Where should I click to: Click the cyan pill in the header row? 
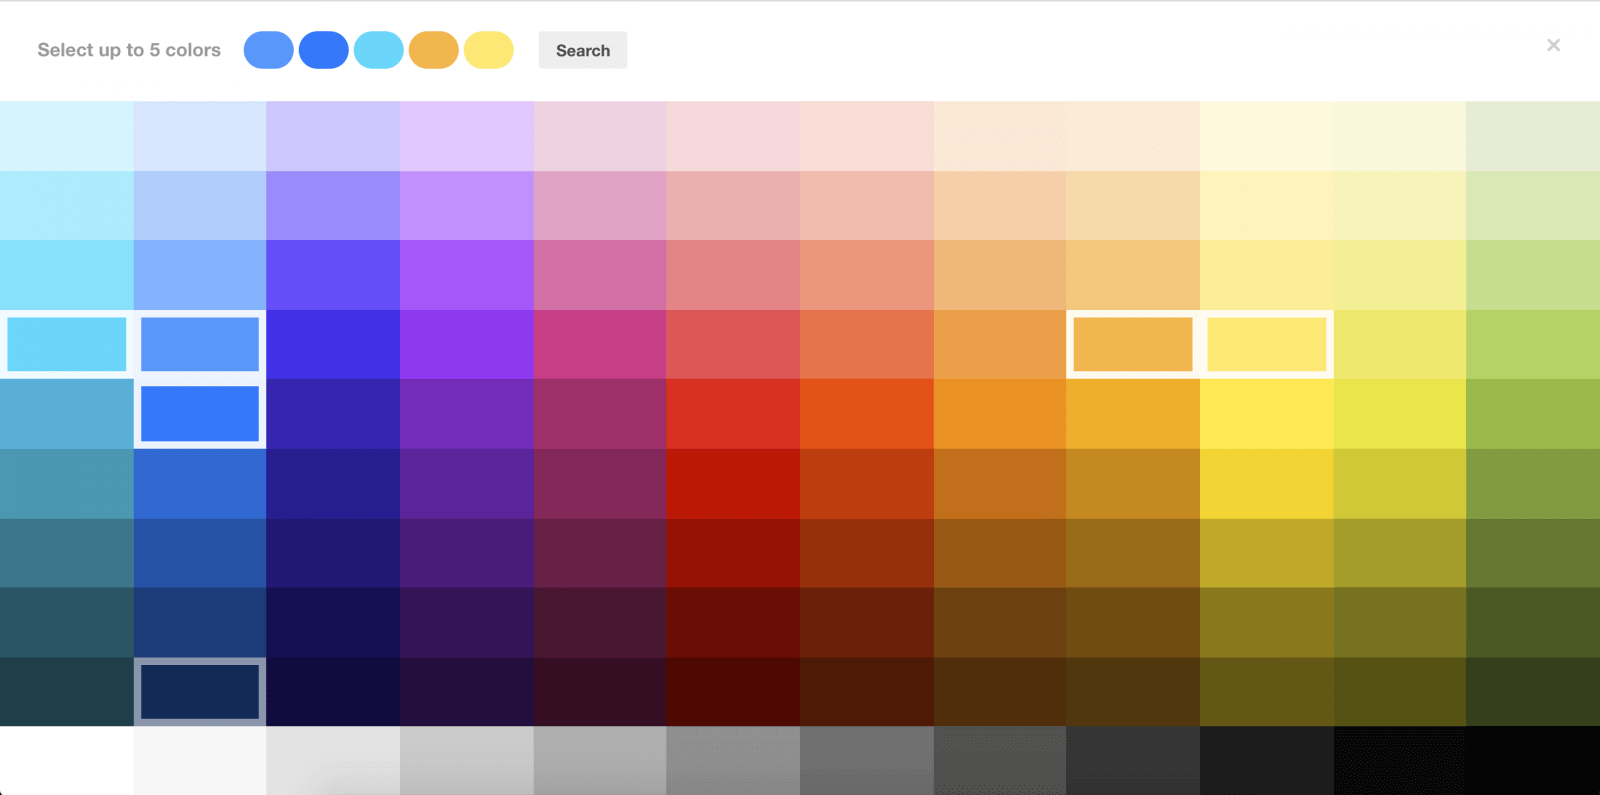click(378, 50)
